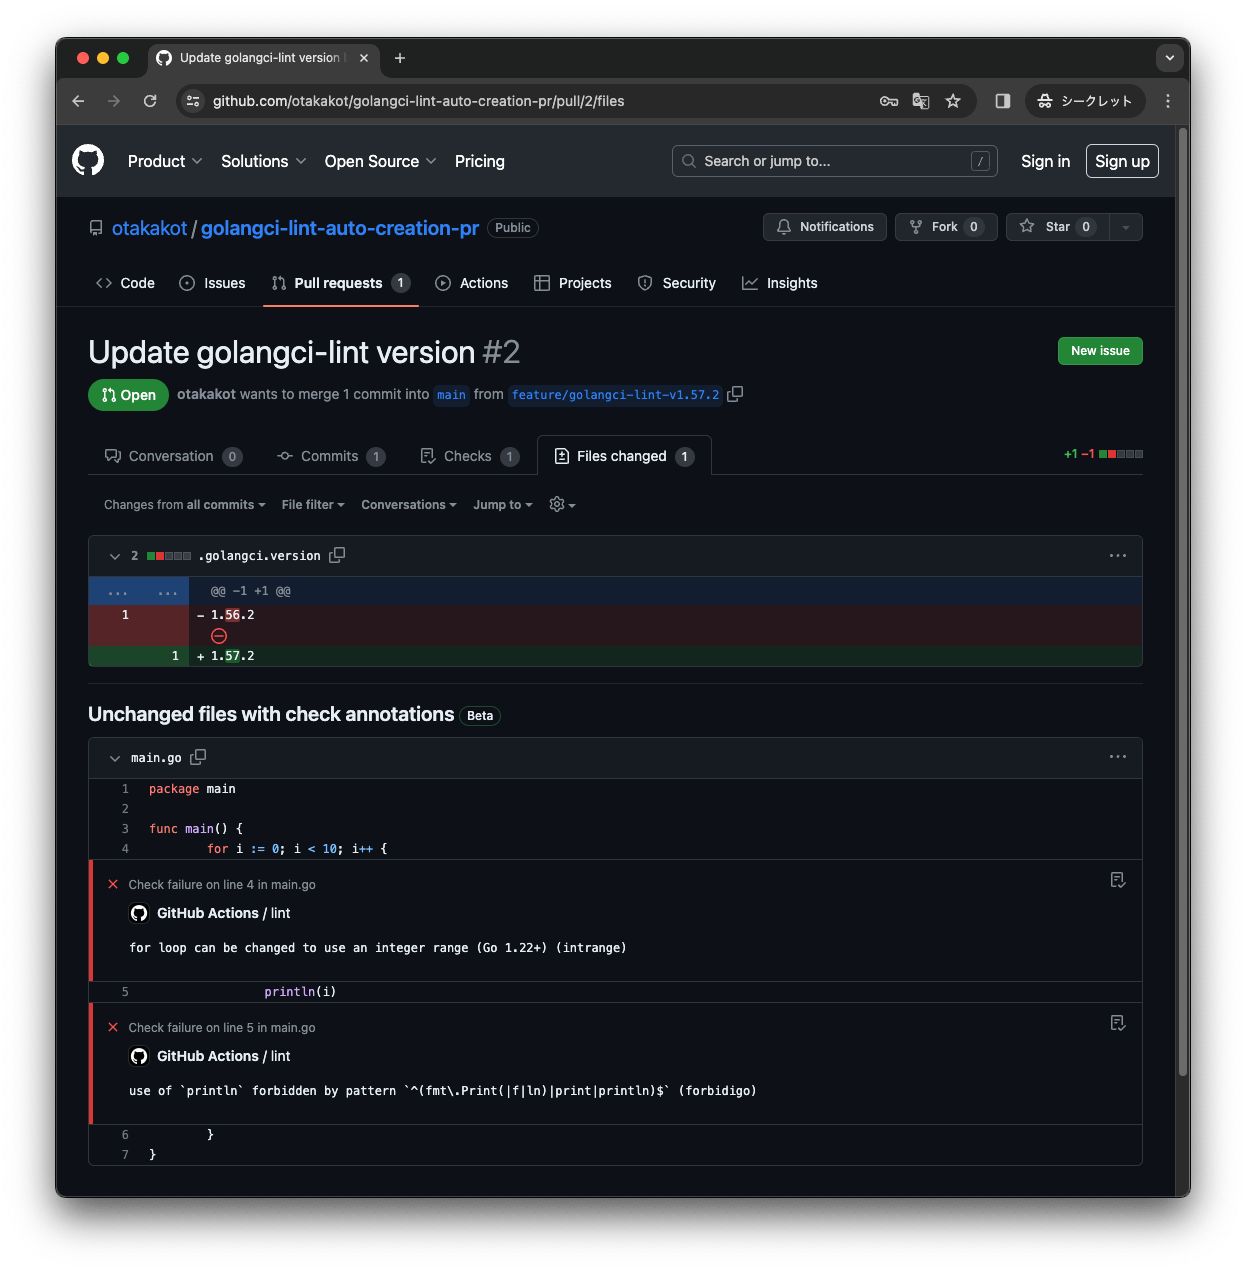
Task: Click the no-newline warning icon in diff
Action: click(219, 636)
